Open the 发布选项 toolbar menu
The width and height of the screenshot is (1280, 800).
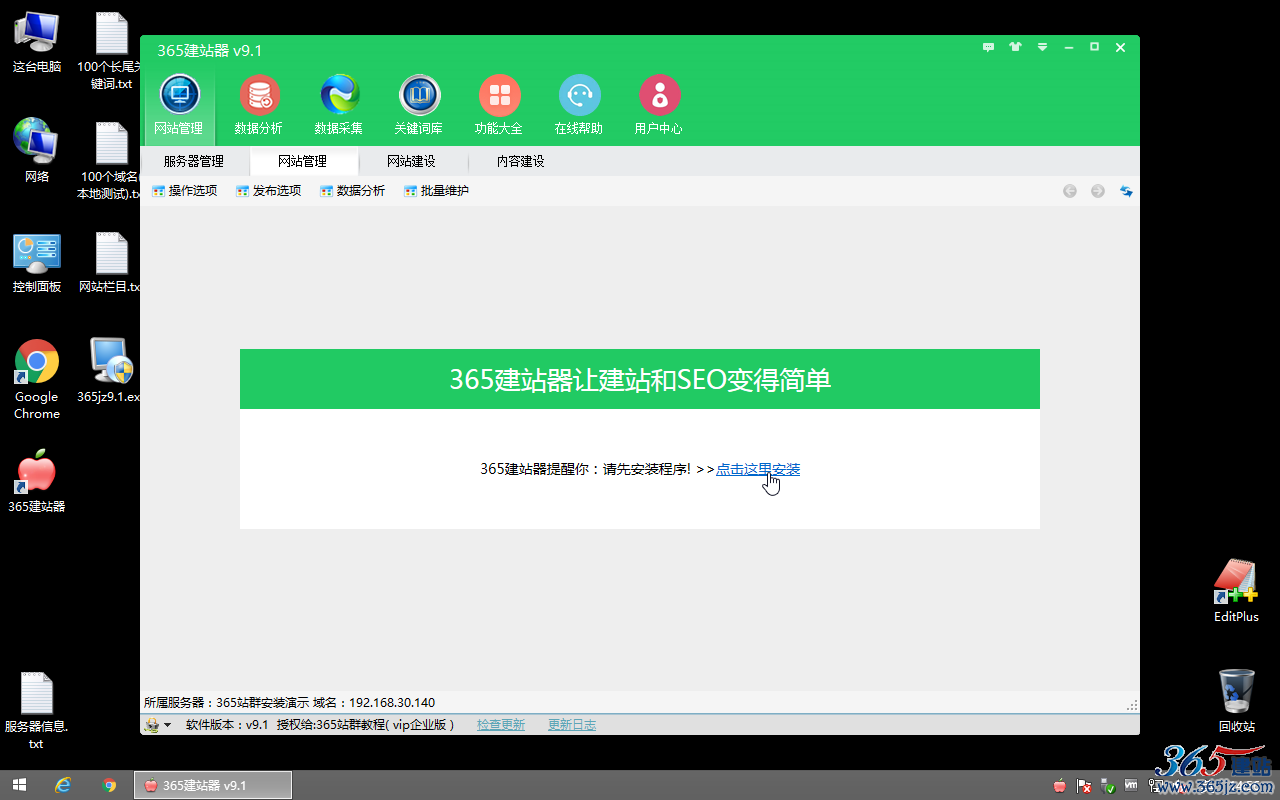click(269, 191)
